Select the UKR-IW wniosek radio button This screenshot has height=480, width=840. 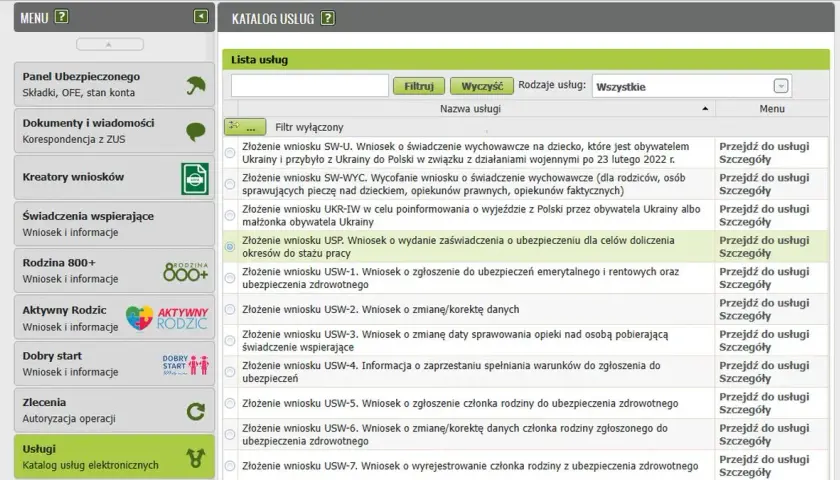230,215
